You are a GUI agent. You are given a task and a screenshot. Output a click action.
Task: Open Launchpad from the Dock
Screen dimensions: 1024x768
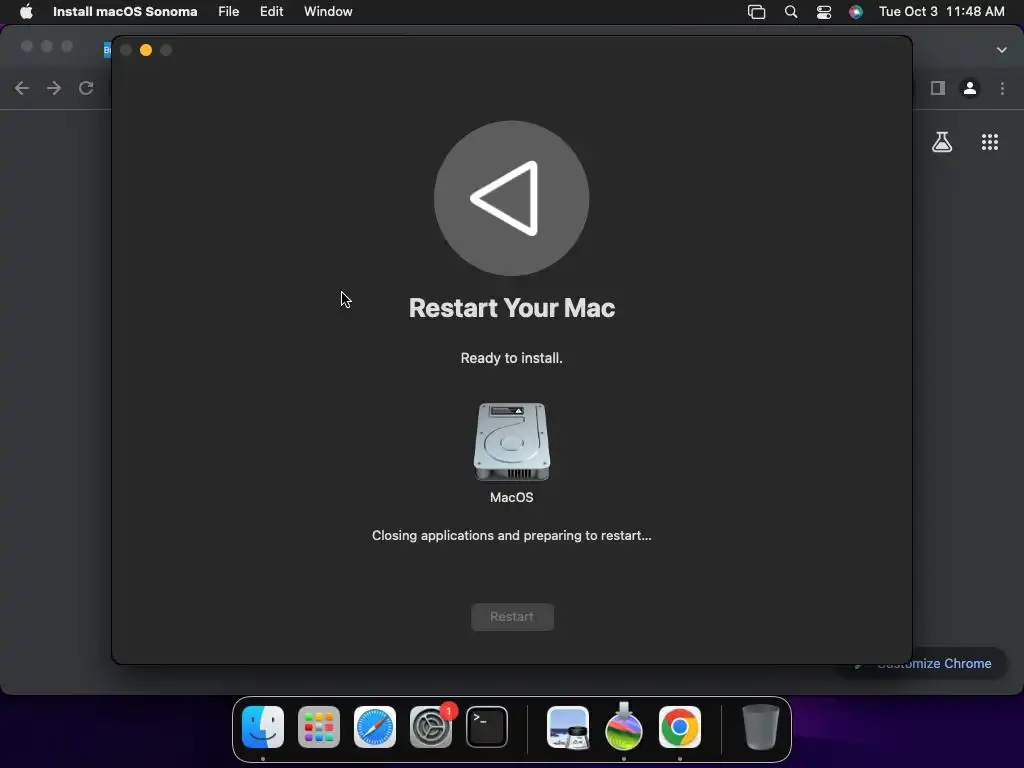(x=319, y=727)
